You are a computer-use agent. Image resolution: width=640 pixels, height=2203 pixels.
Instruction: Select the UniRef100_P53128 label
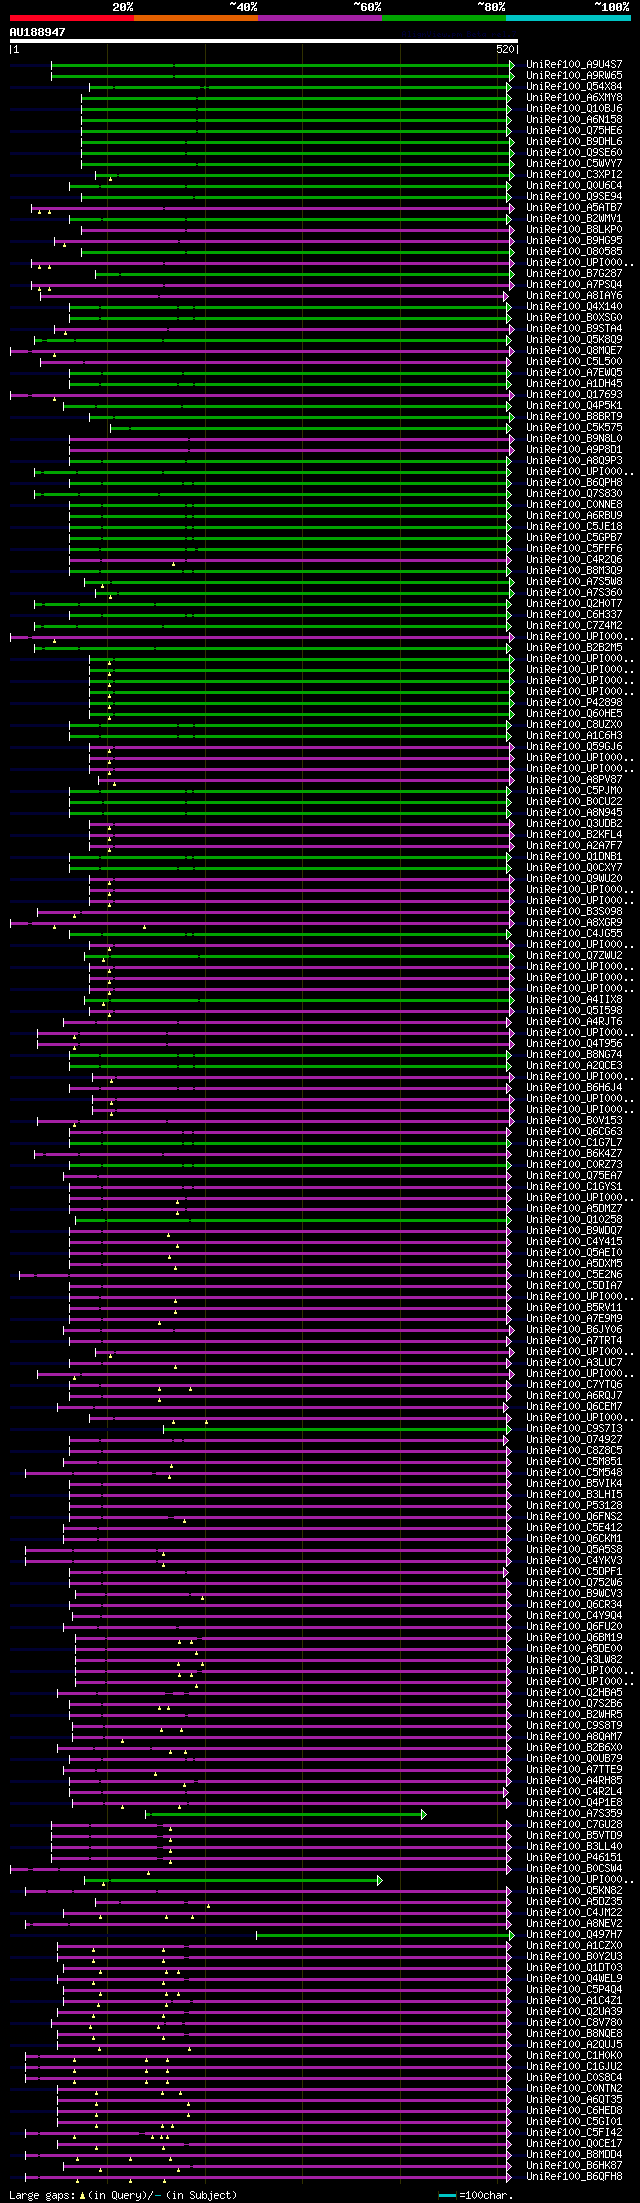coord(574,1505)
